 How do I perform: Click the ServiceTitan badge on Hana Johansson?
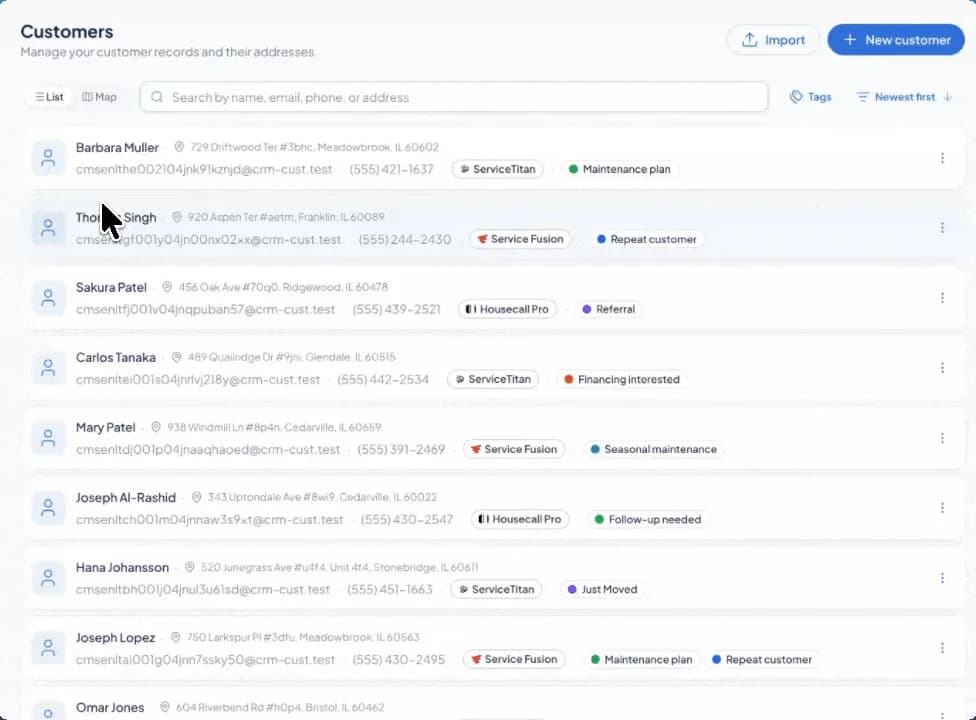[496, 589]
